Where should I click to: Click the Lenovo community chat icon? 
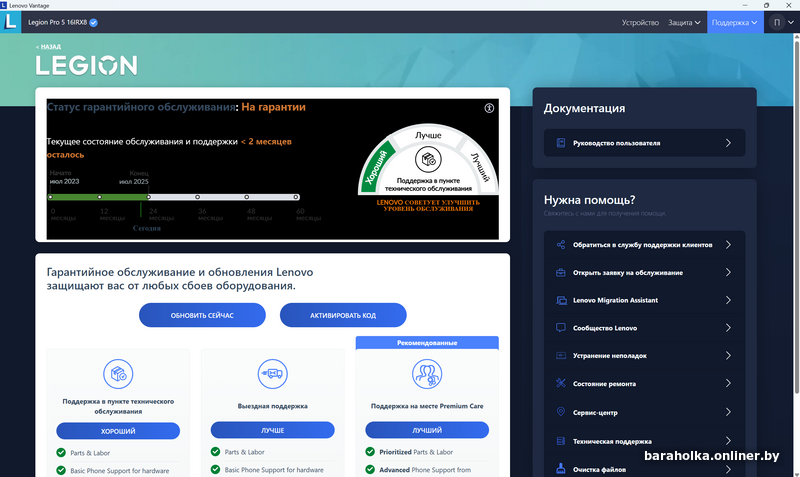(560, 328)
